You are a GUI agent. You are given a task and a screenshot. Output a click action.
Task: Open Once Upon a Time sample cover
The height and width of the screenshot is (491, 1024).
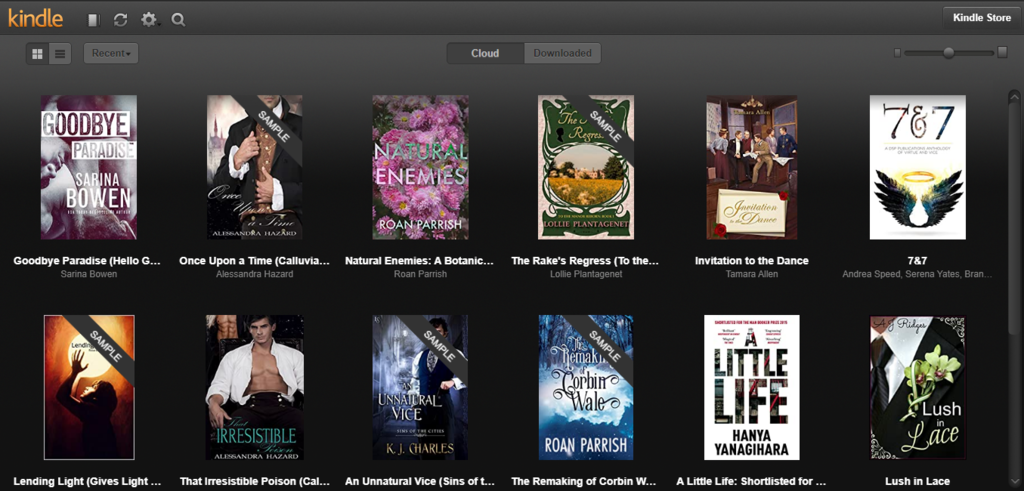(255, 167)
